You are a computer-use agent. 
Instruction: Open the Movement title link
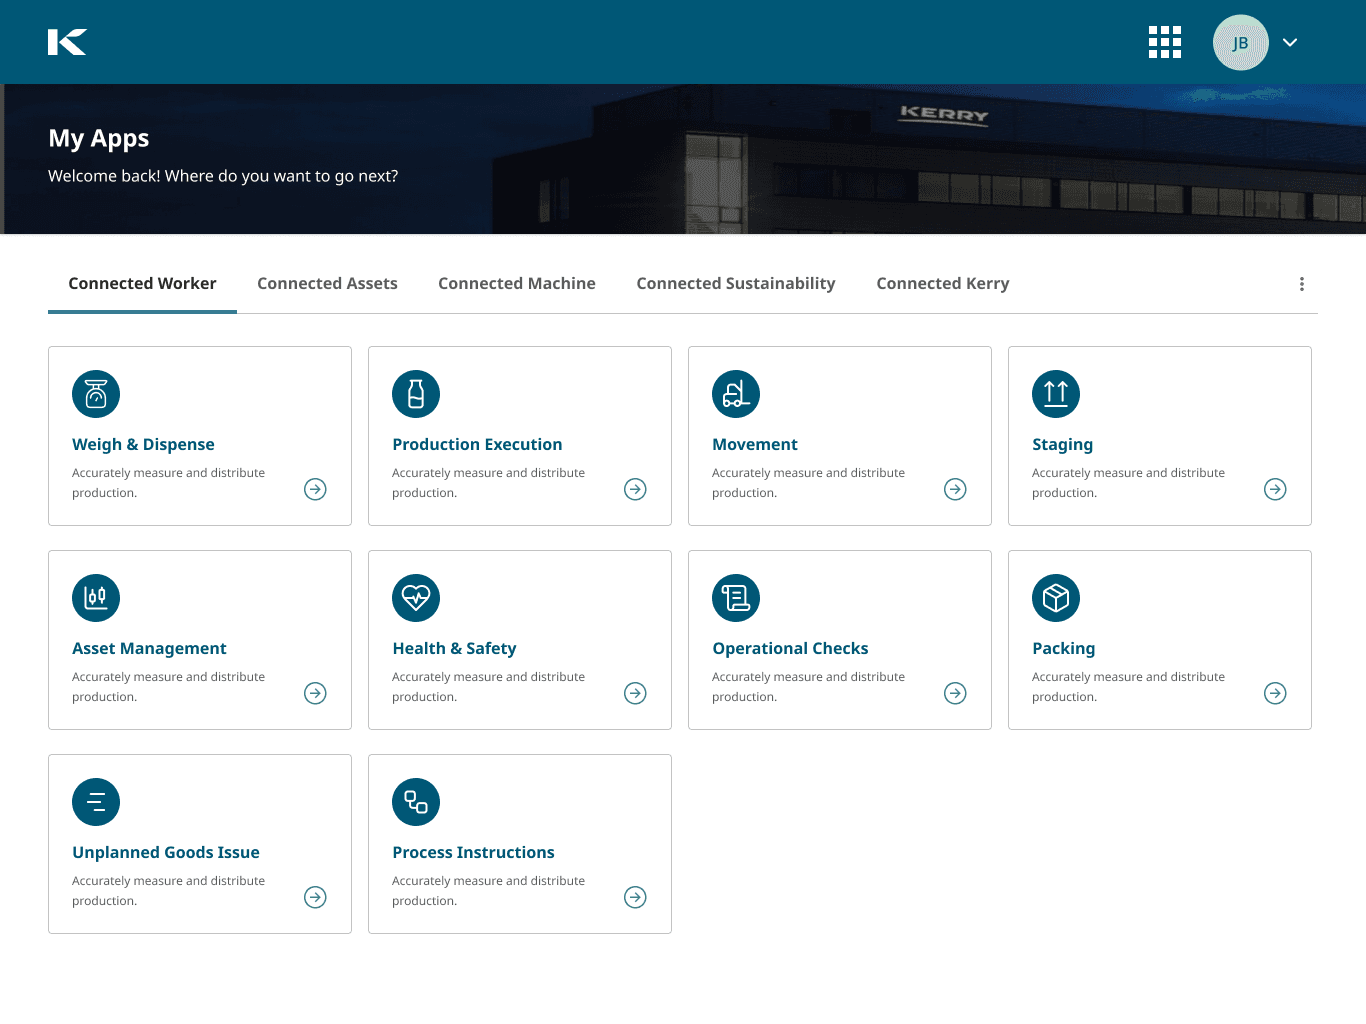pos(755,444)
